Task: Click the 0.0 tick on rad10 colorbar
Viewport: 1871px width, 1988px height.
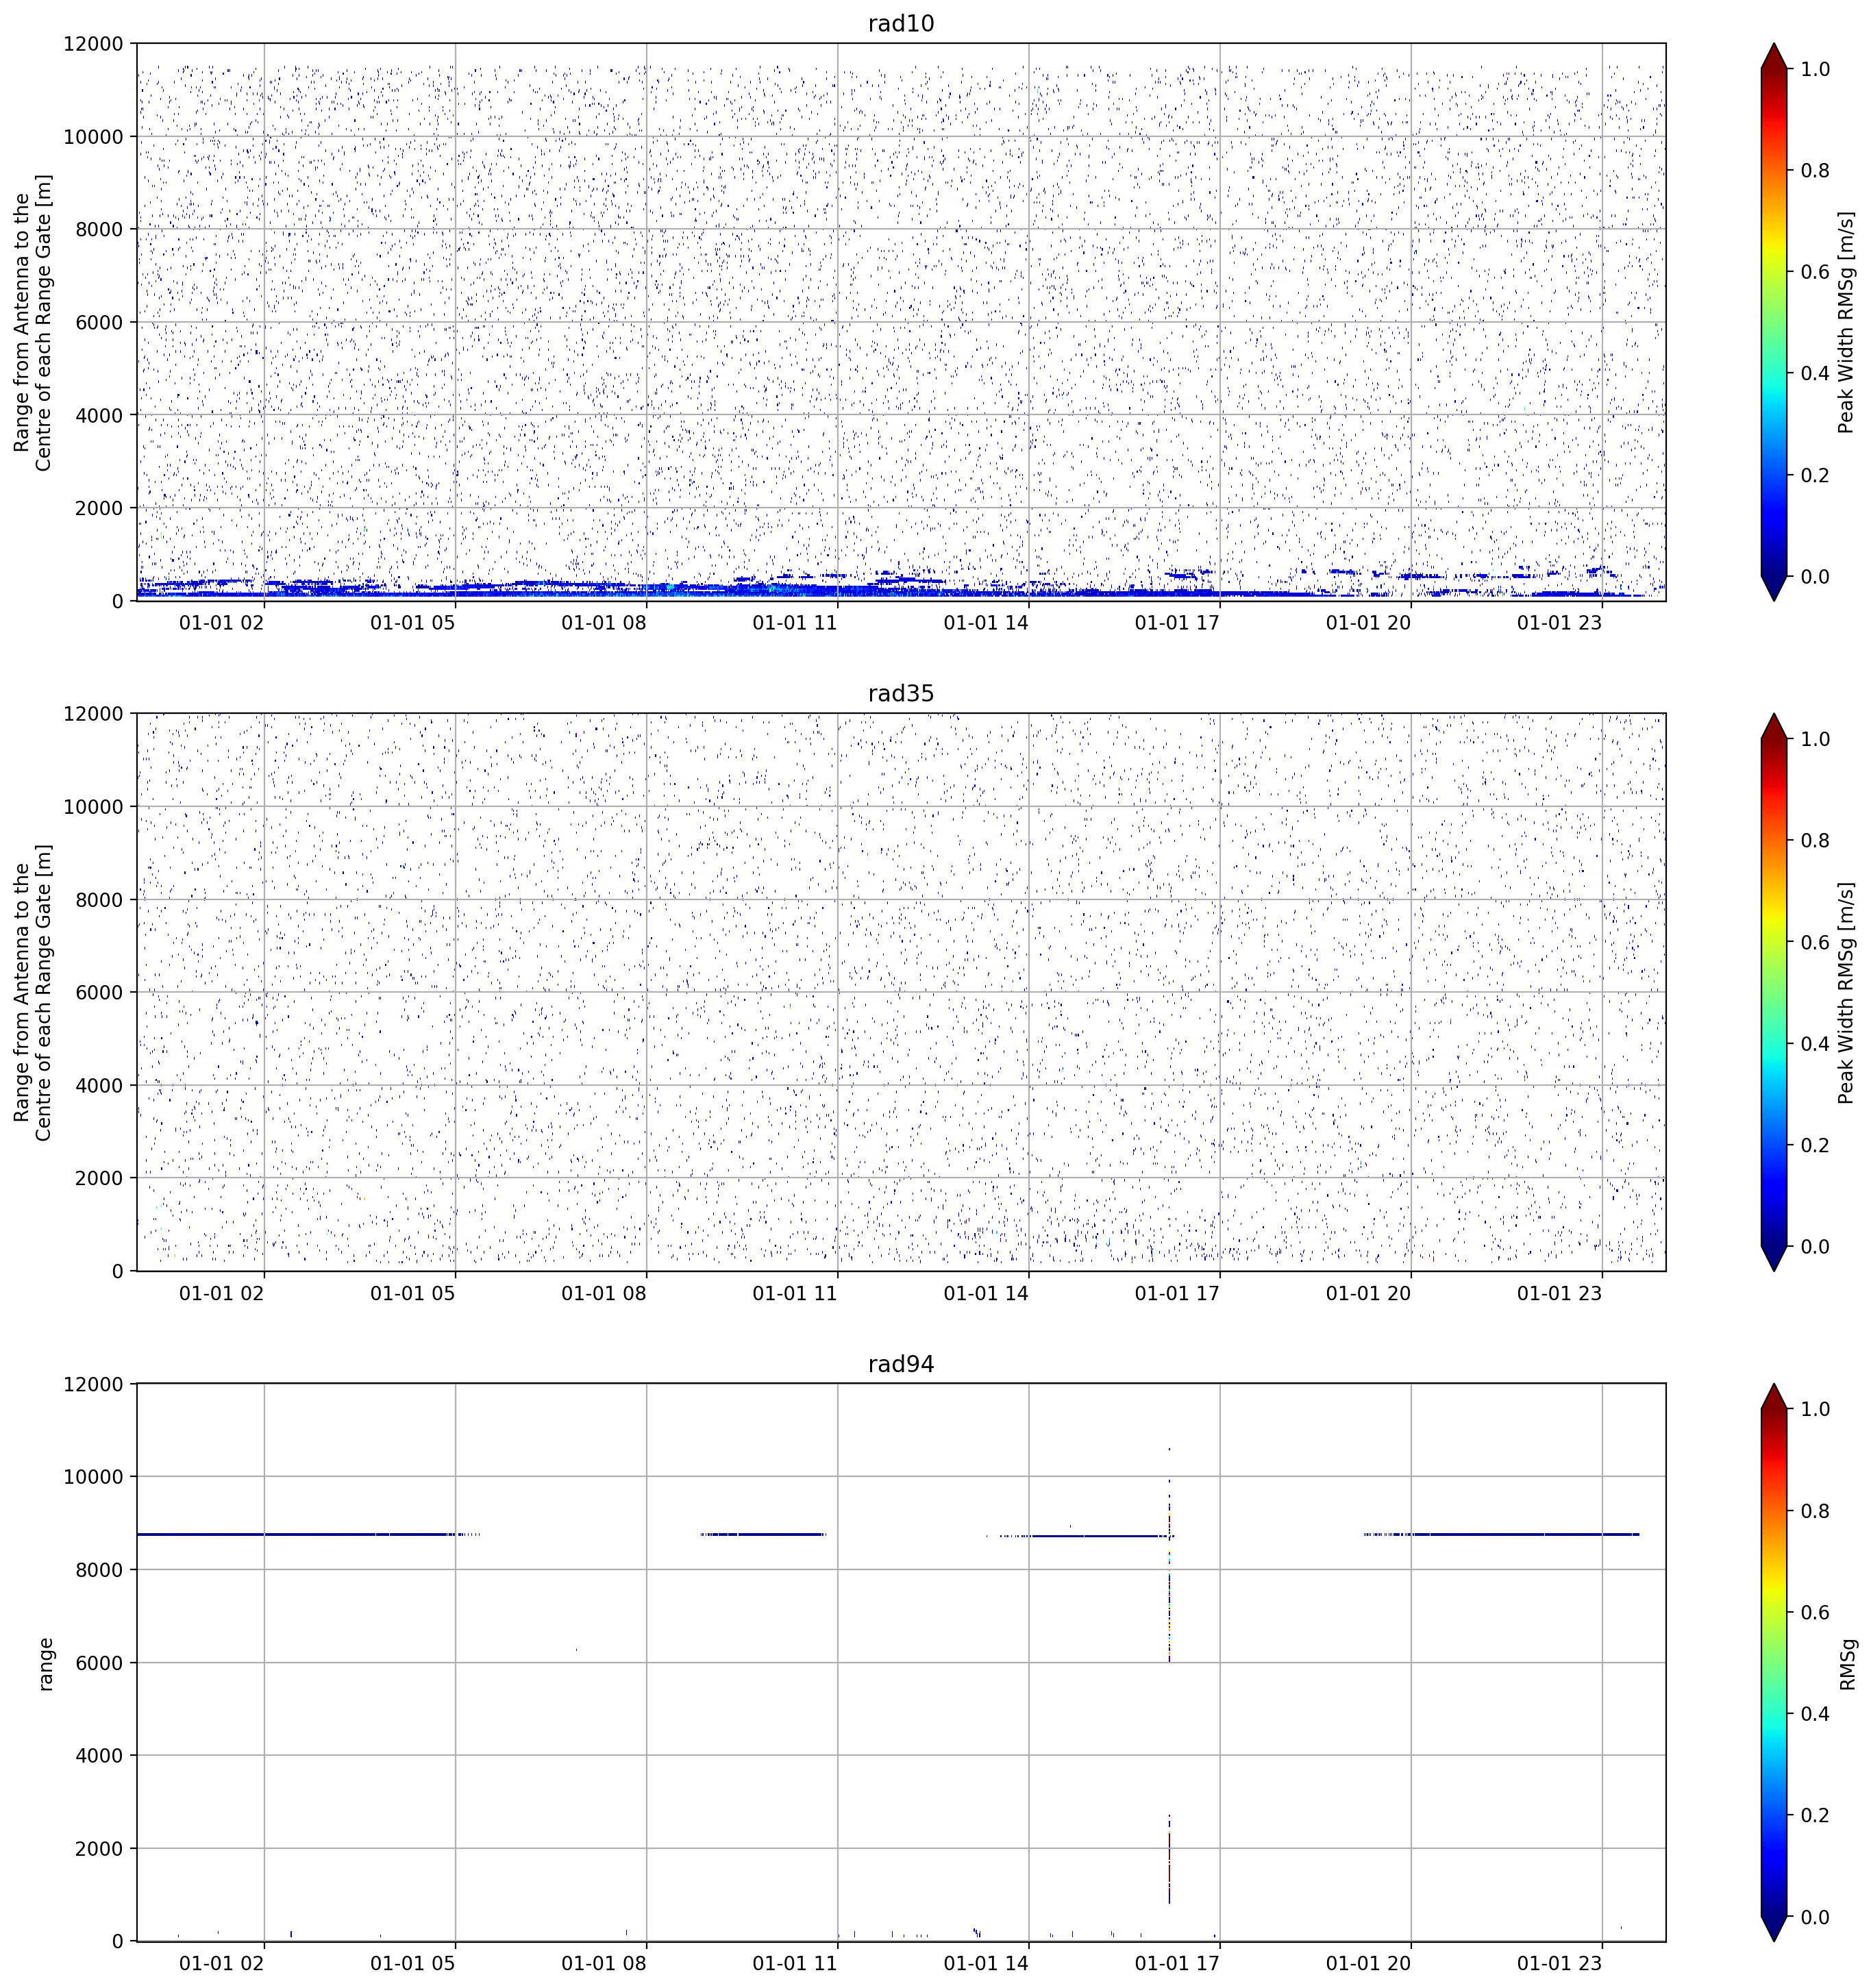Action: [1815, 577]
